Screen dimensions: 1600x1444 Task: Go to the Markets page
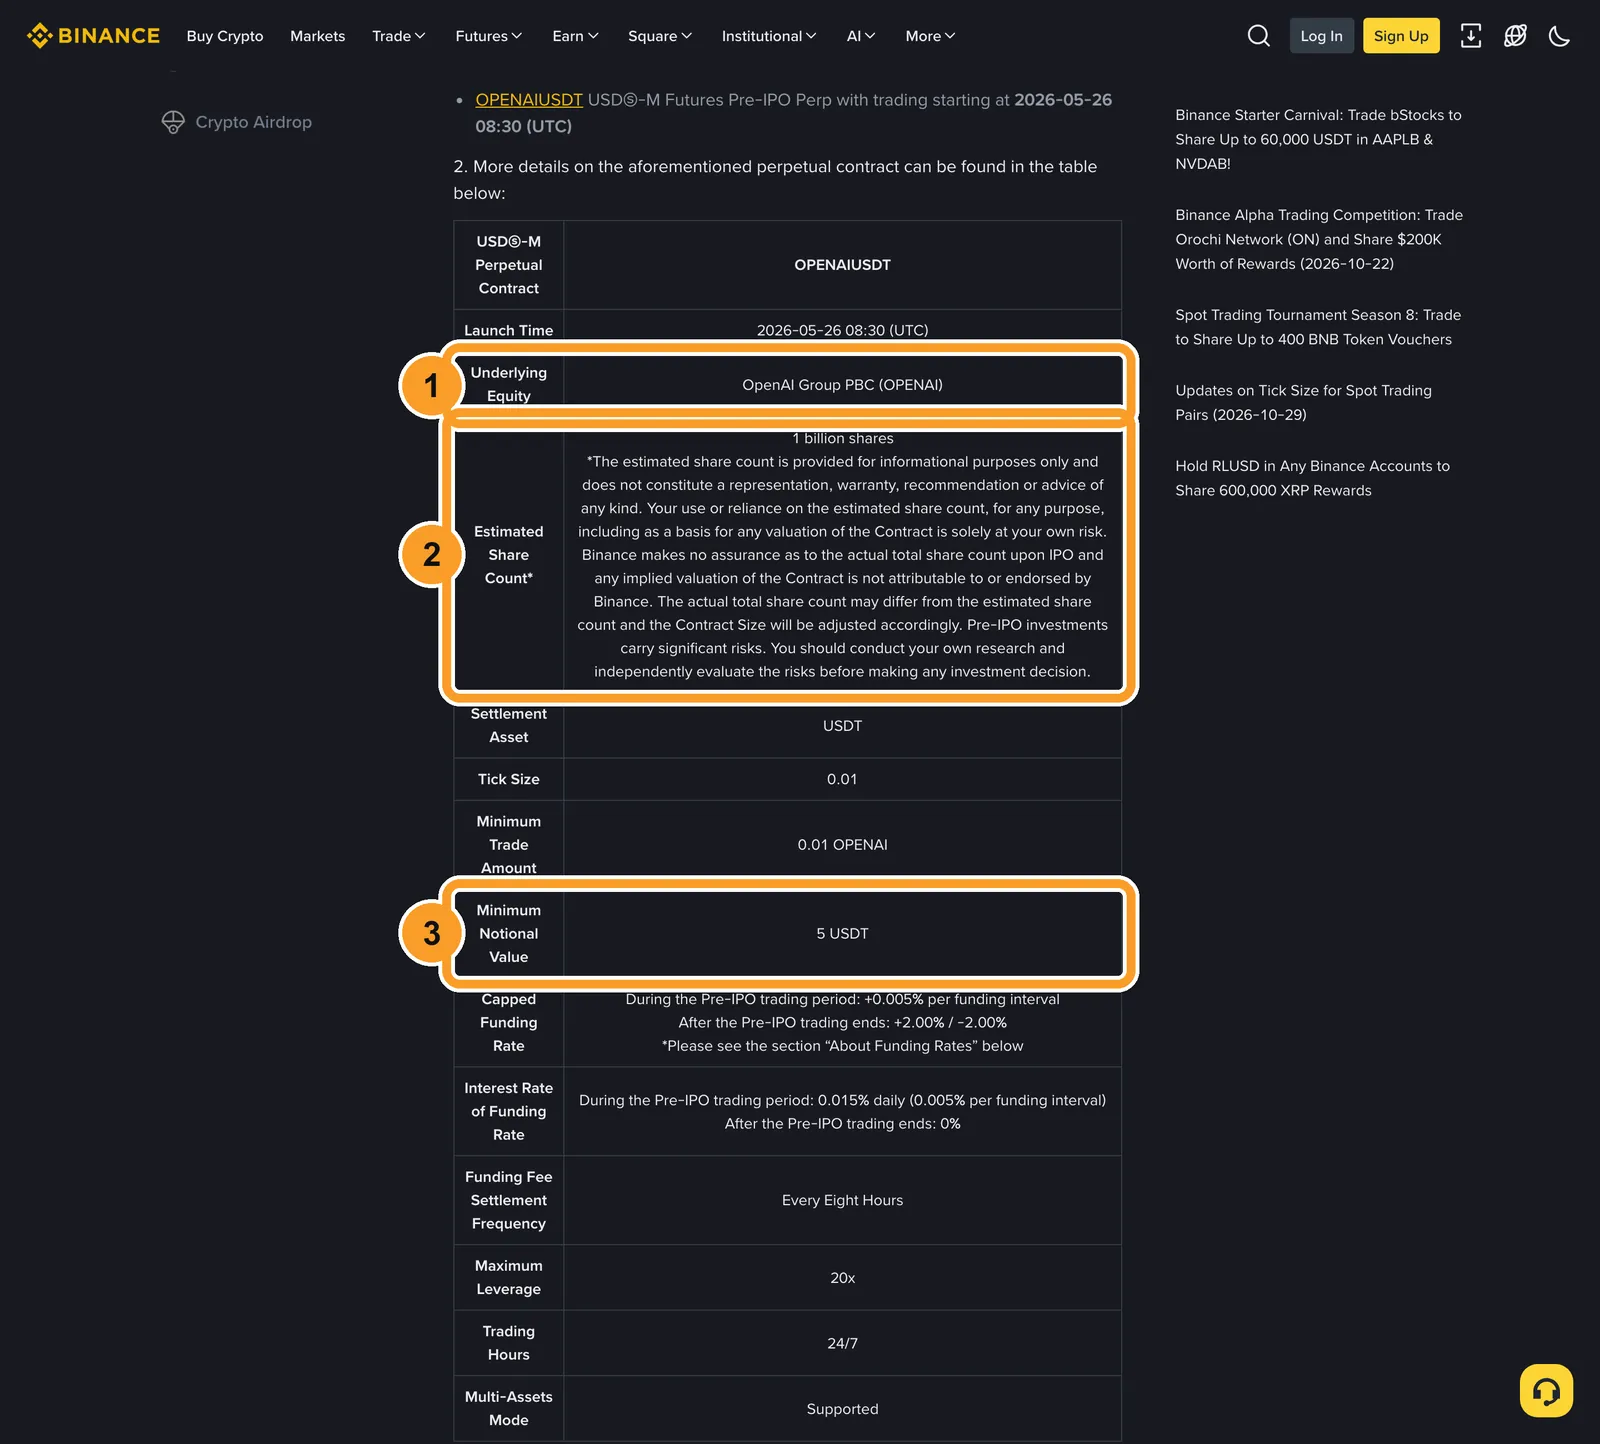pos(317,36)
